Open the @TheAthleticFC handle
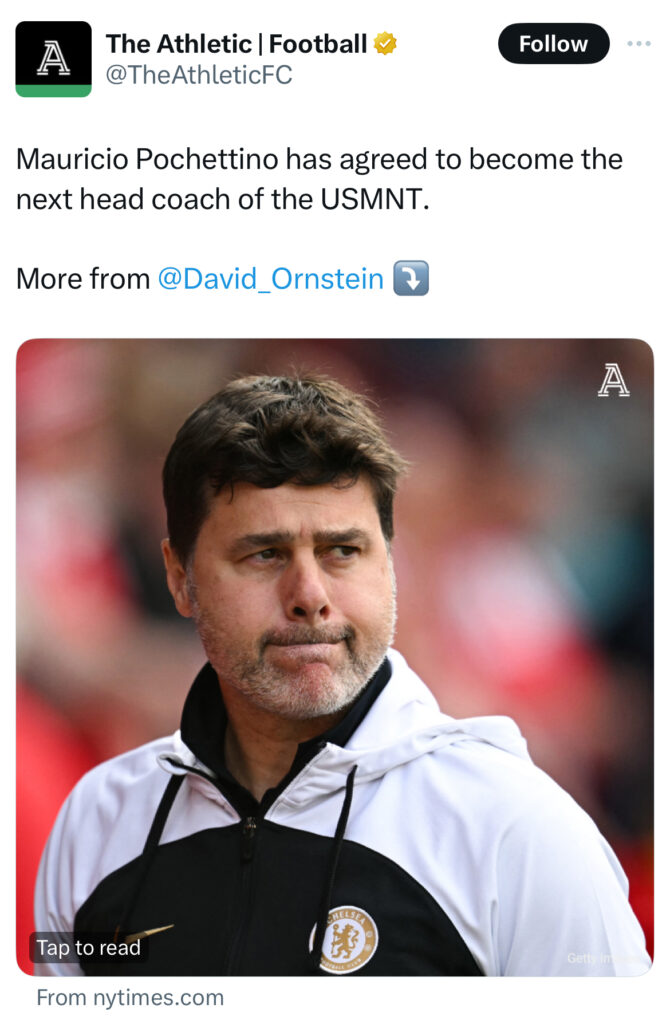 pyautogui.click(x=199, y=75)
